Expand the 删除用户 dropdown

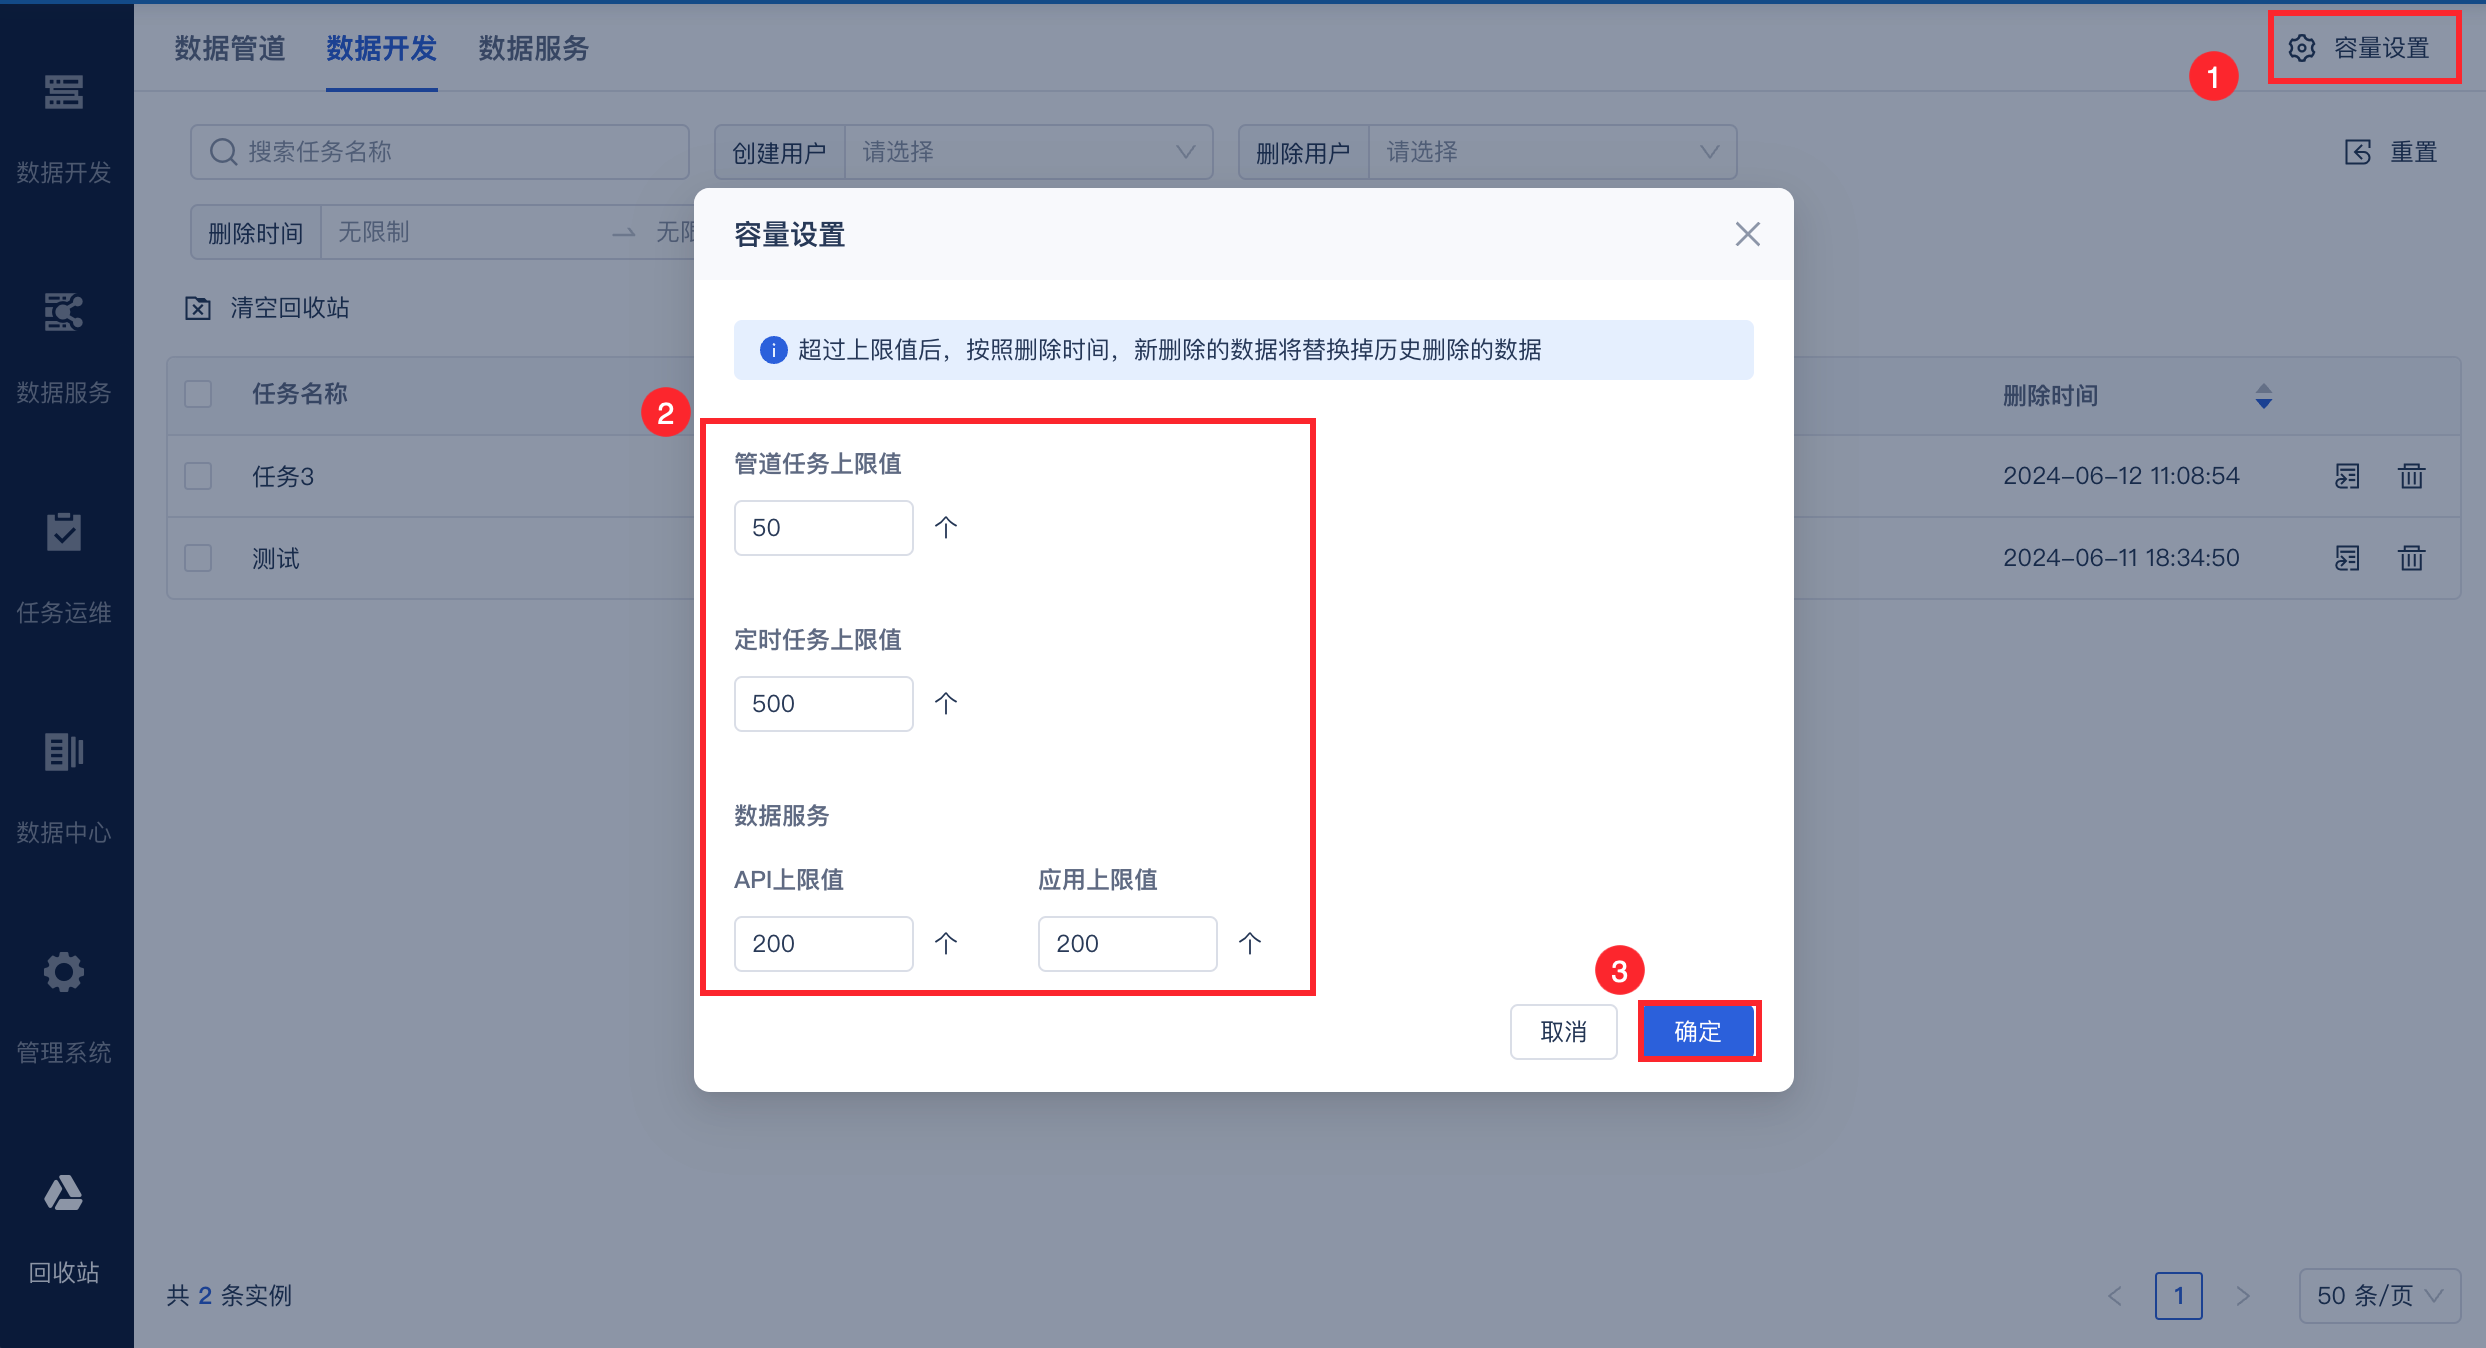[1551, 152]
